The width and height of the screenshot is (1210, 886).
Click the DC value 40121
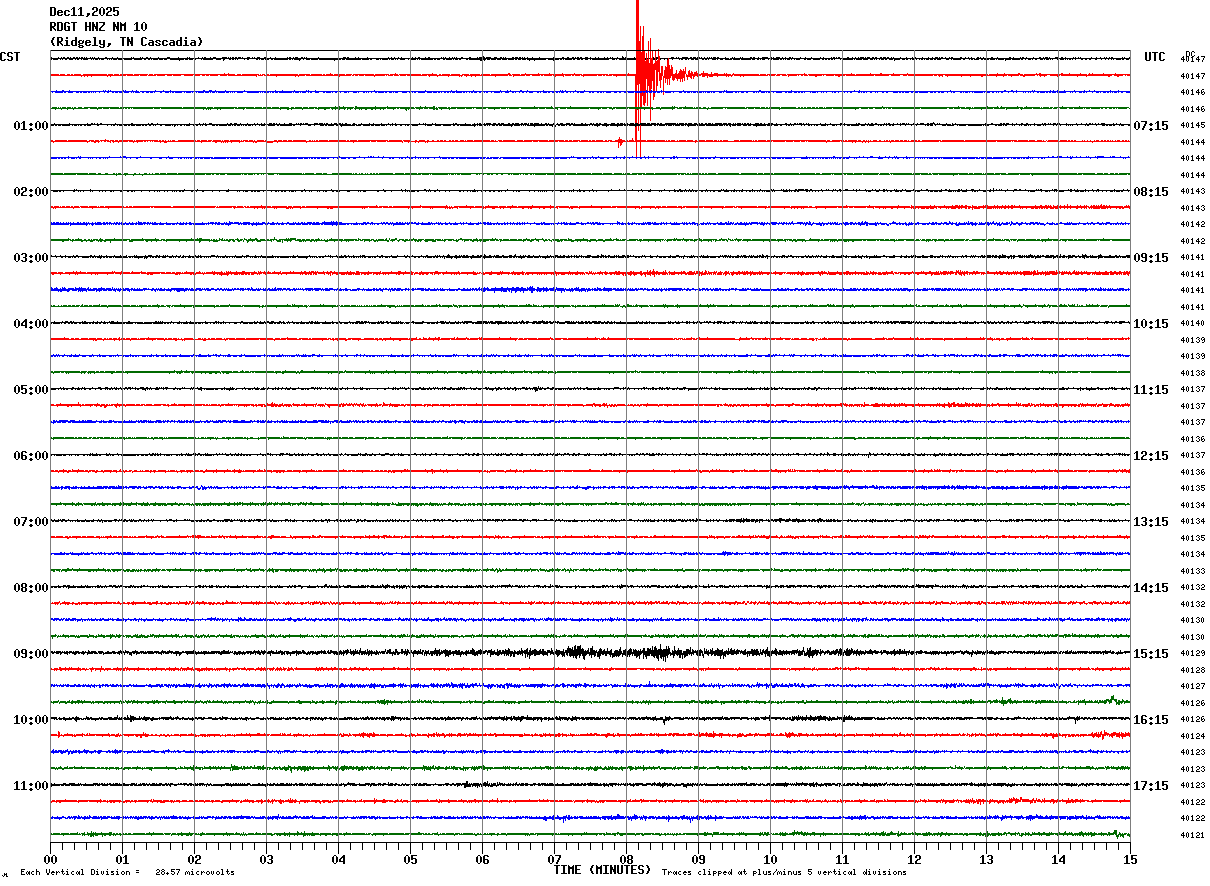click(1192, 835)
